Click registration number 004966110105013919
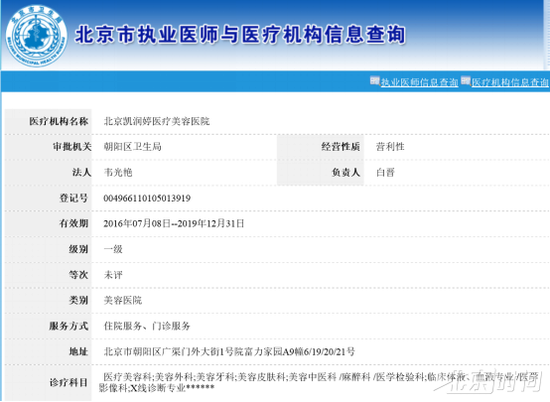Image resolution: width=550 pixels, height=402 pixels. coord(147,199)
